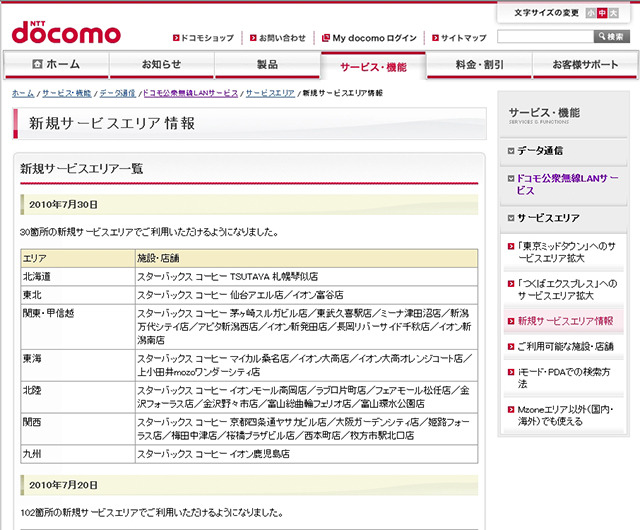Click table cell 関東・甲信越
The height and width of the screenshot is (530, 640).
tap(78, 327)
